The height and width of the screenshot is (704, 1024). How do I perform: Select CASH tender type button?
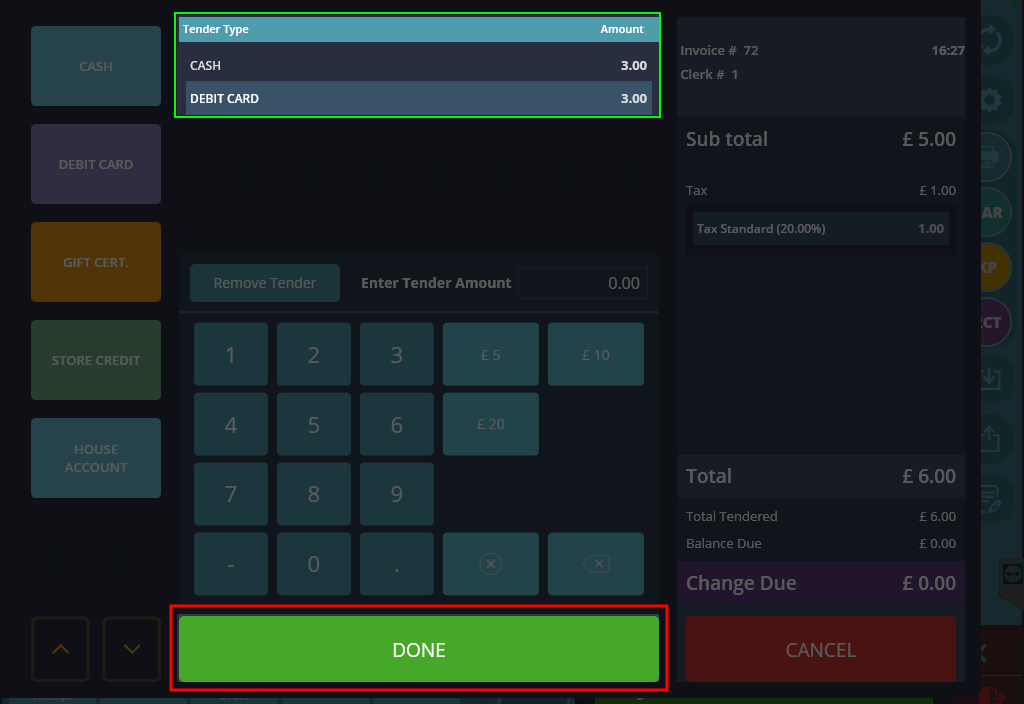96,66
